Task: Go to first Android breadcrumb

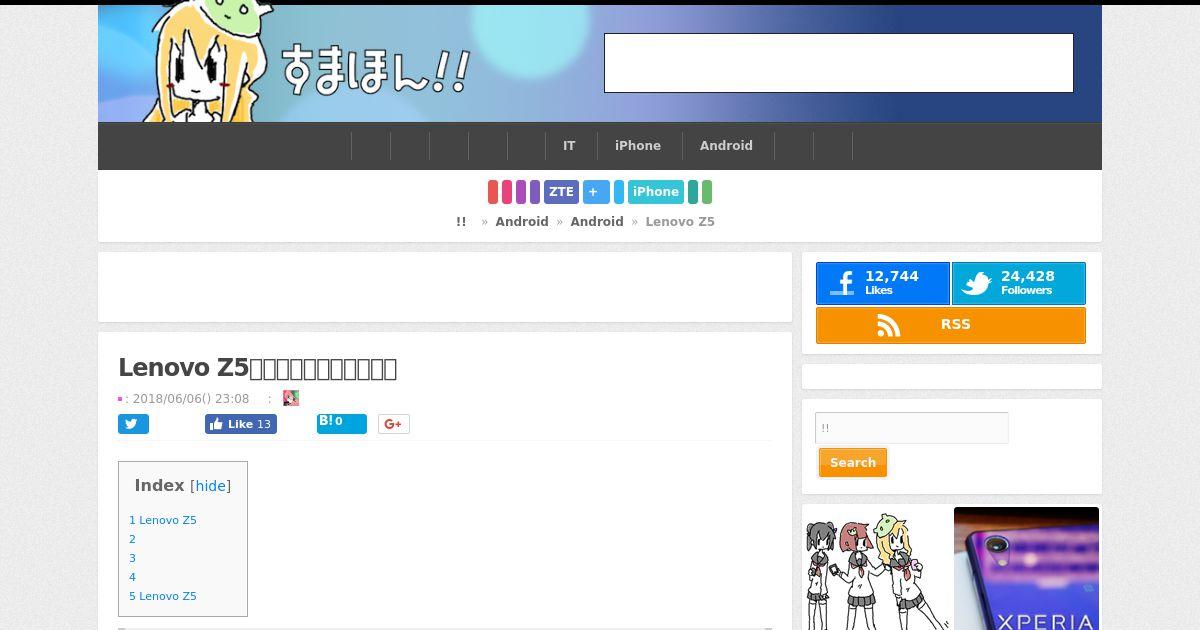Action: pos(522,222)
